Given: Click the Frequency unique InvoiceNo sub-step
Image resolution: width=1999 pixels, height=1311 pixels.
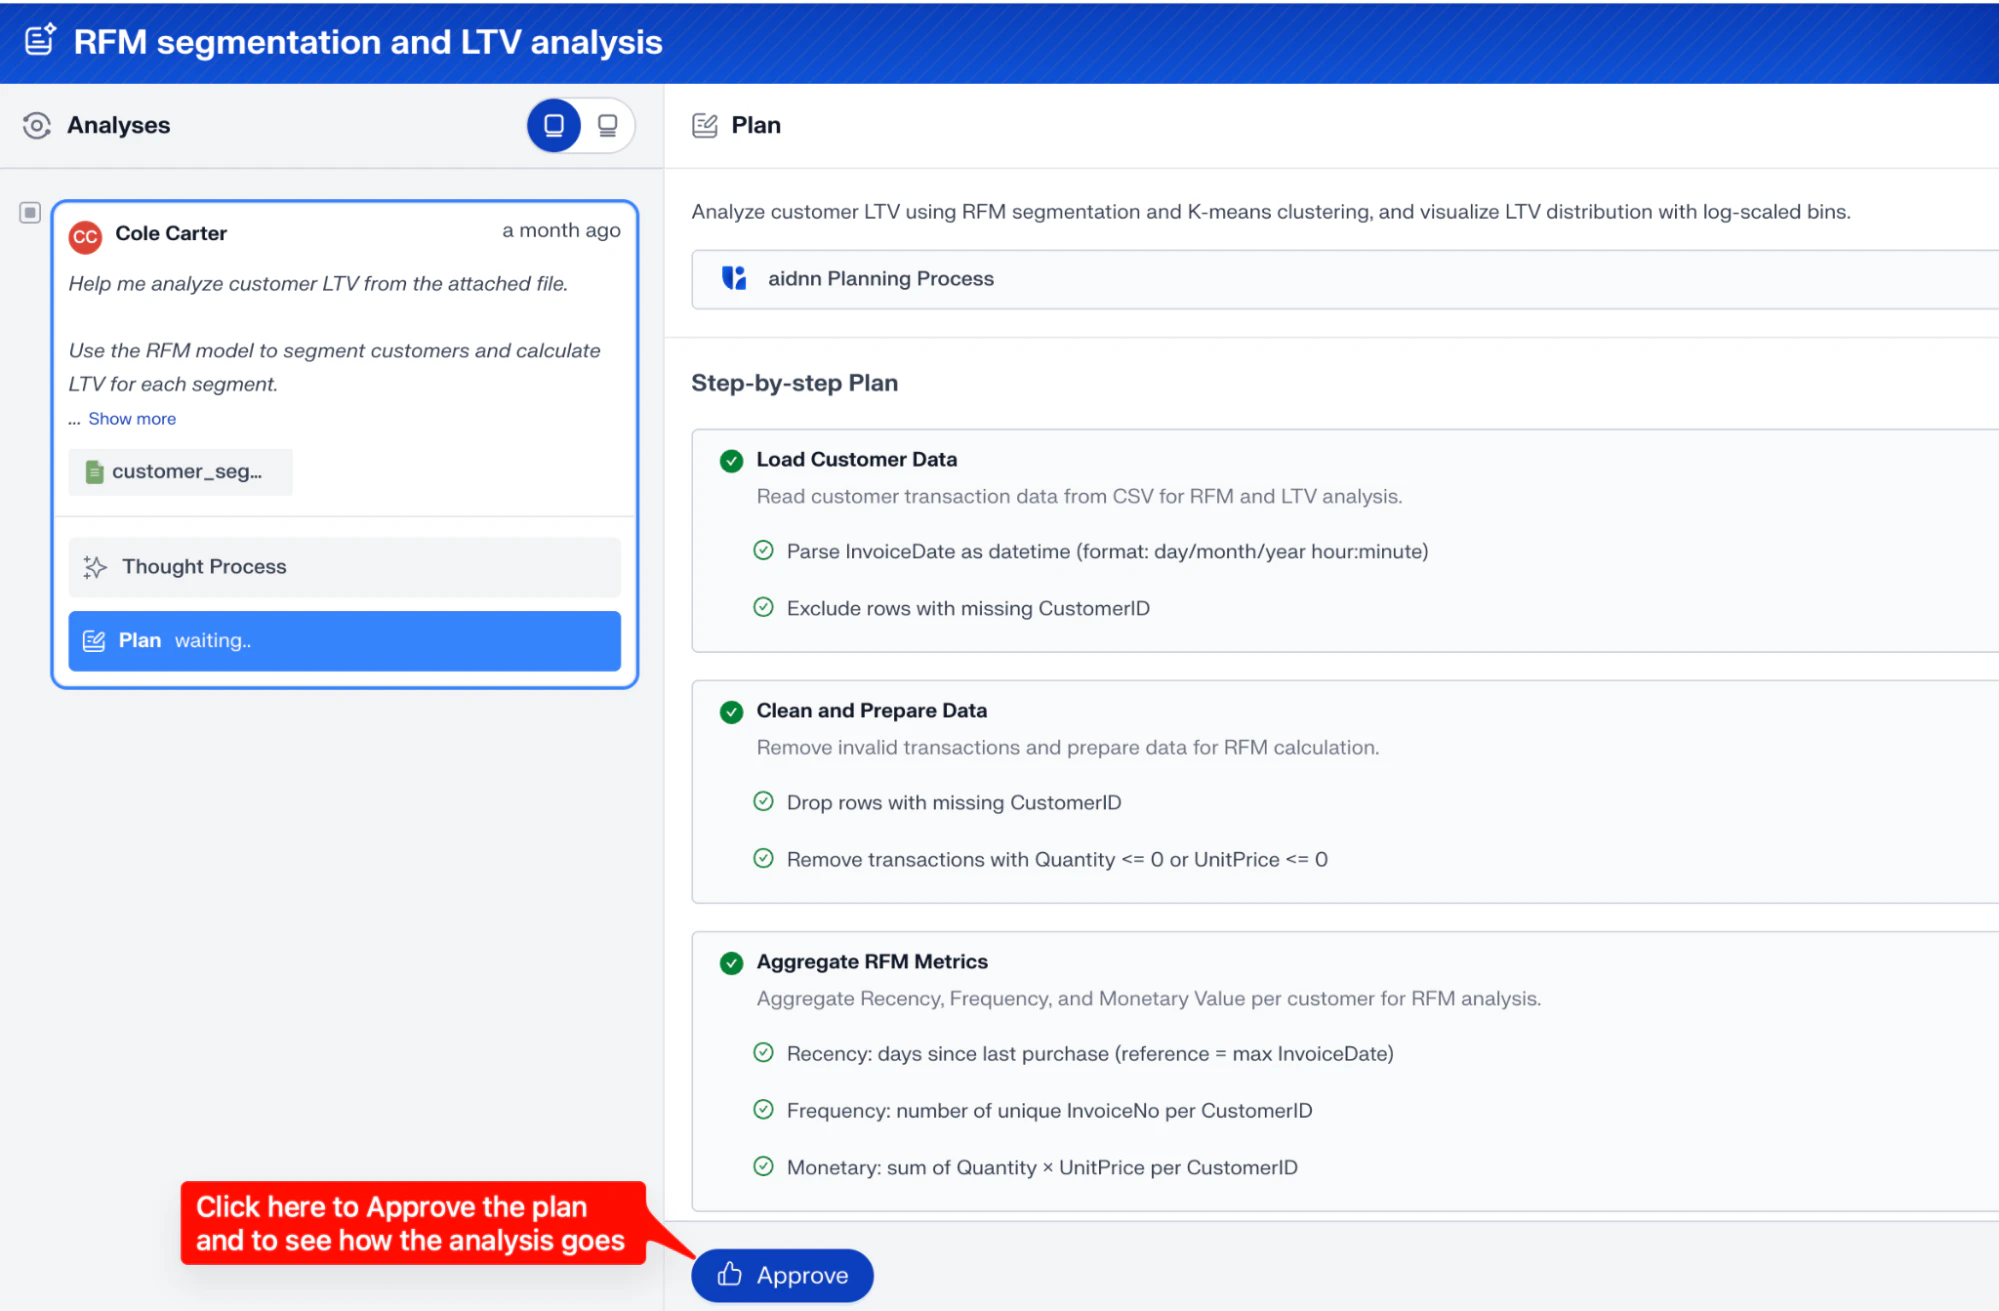Looking at the screenshot, I should click(x=1048, y=1110).
